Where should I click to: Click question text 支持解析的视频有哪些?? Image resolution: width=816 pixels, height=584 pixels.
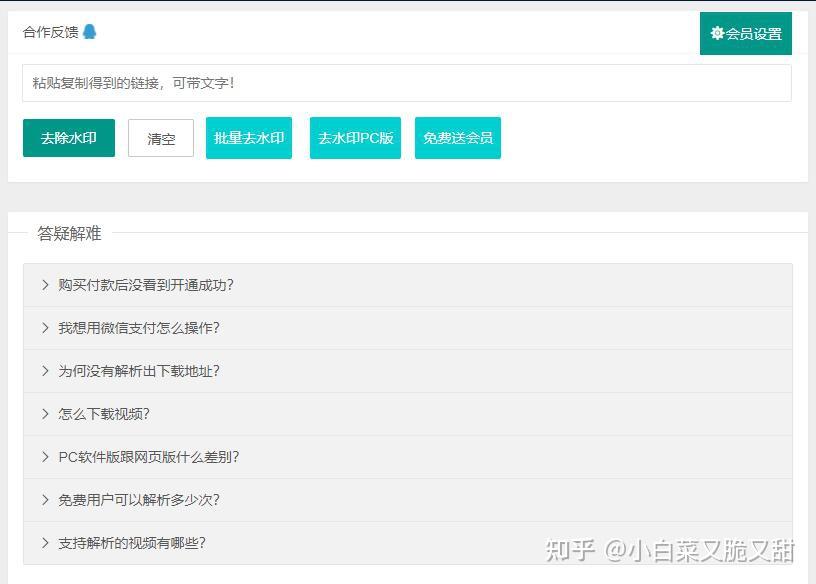[132, 543]
